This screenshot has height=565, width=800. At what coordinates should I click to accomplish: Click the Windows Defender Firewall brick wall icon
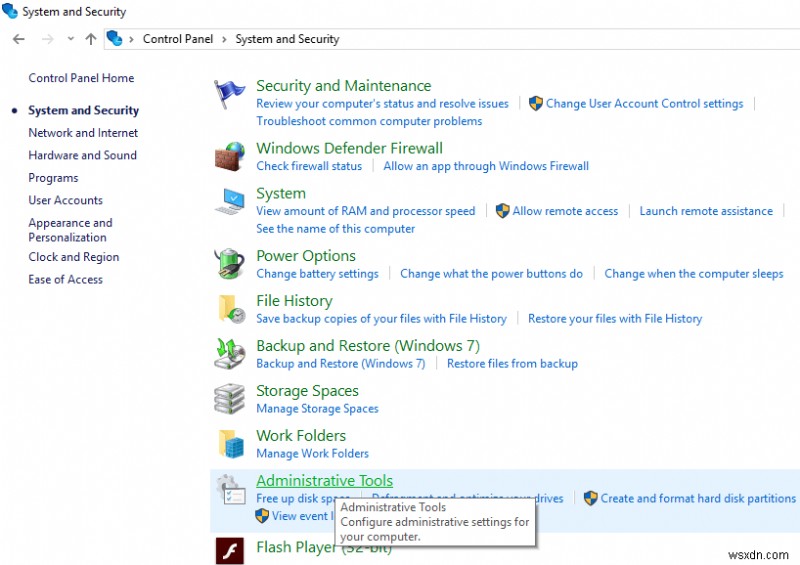tap(230, 156)
